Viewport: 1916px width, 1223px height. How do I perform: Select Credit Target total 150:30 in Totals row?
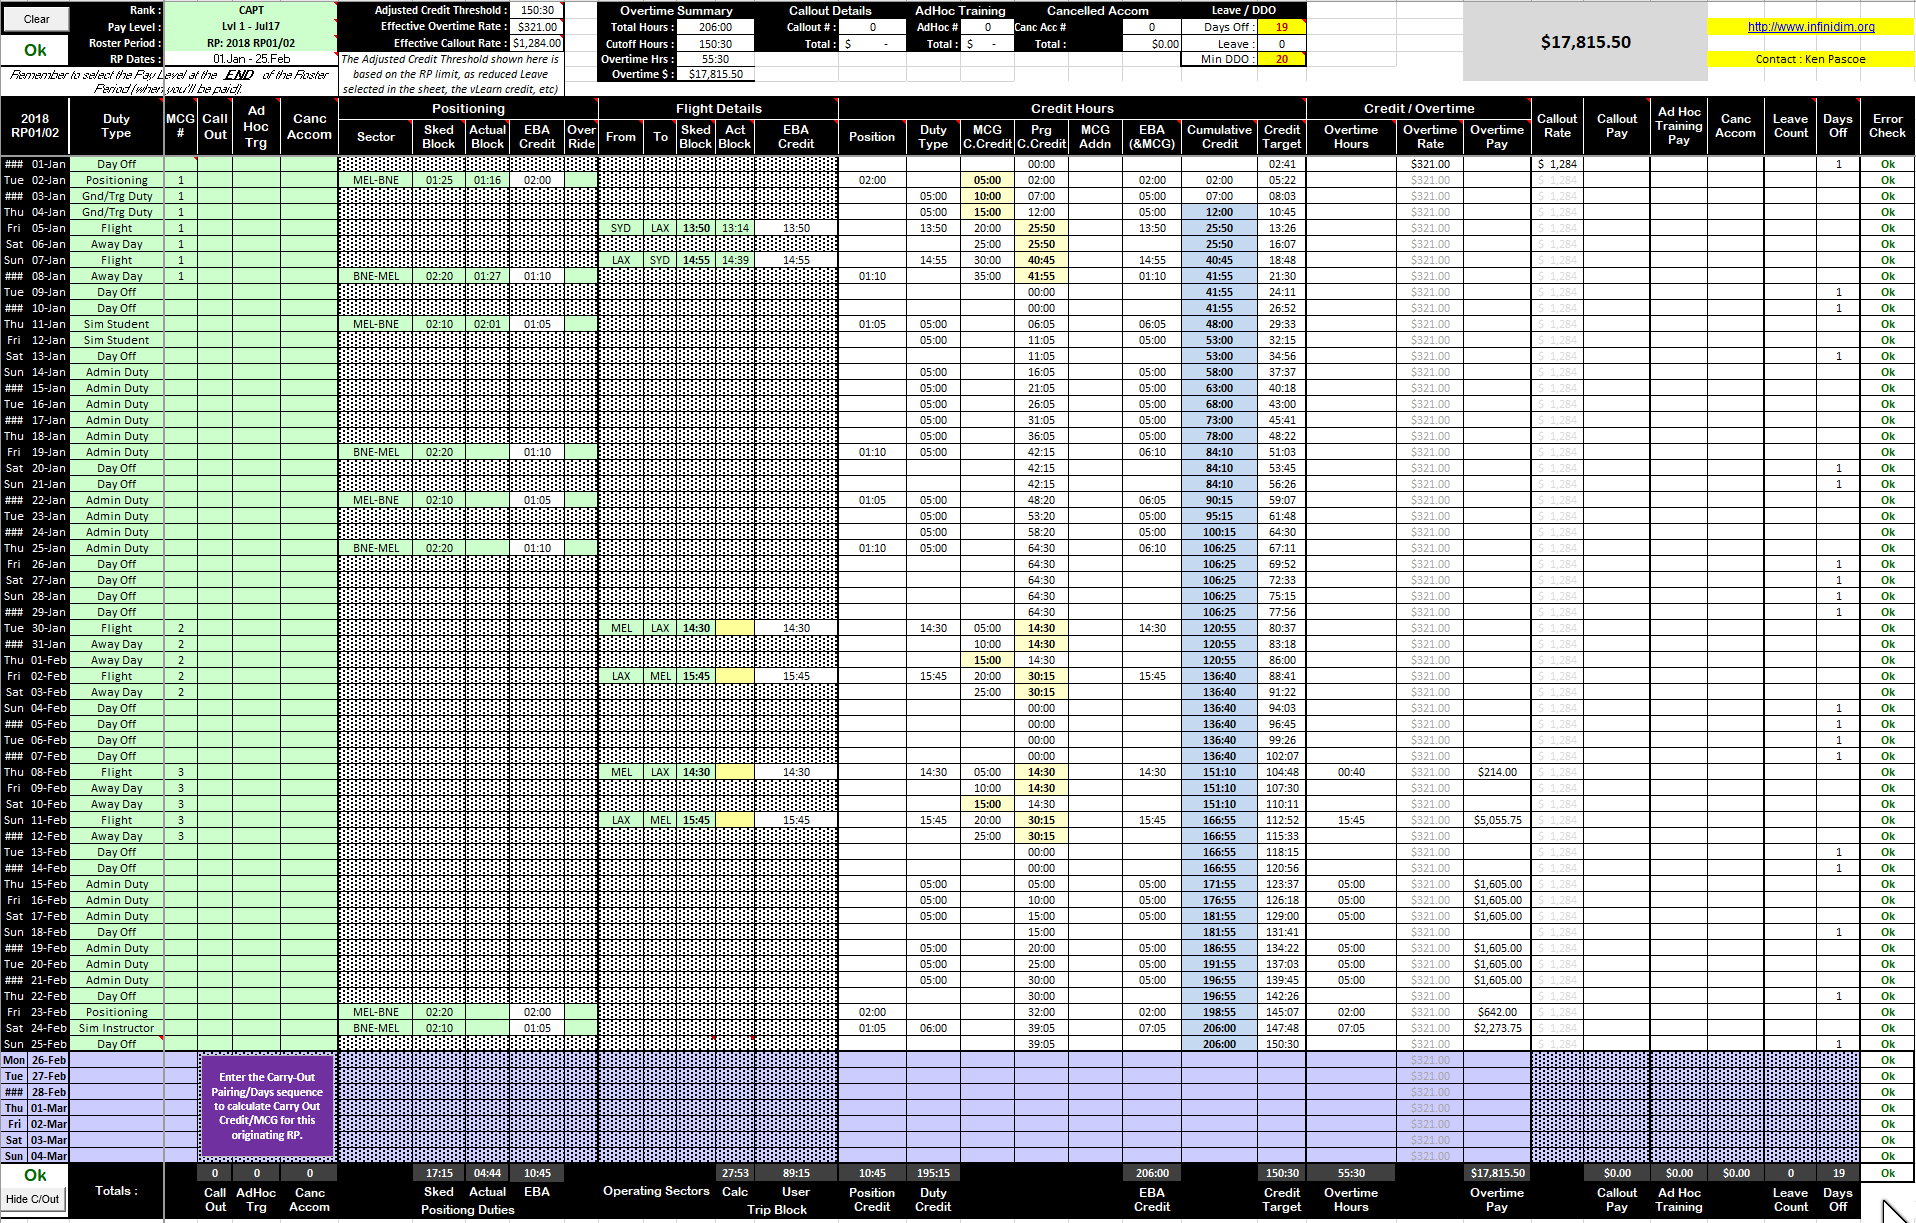pos(1282,1173)
